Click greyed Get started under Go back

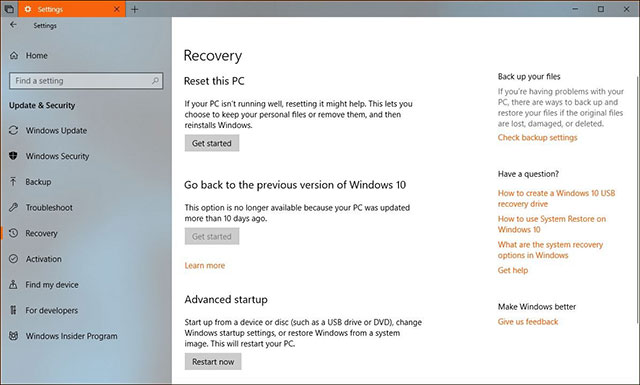212,236
